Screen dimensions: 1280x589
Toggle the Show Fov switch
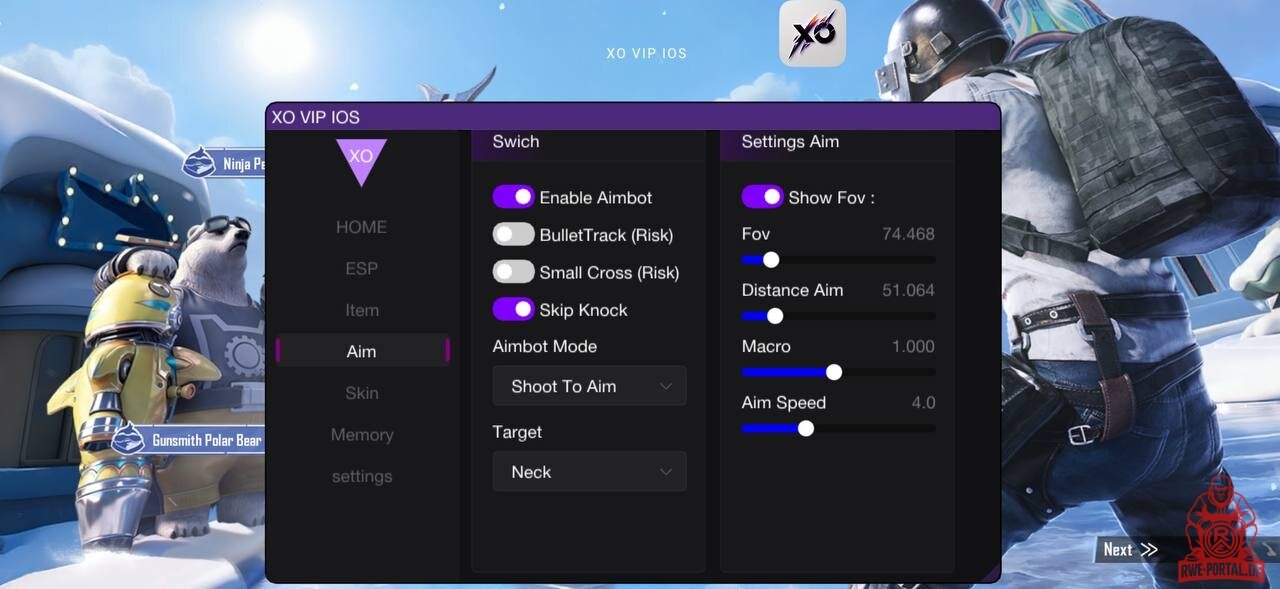(762, 197)
